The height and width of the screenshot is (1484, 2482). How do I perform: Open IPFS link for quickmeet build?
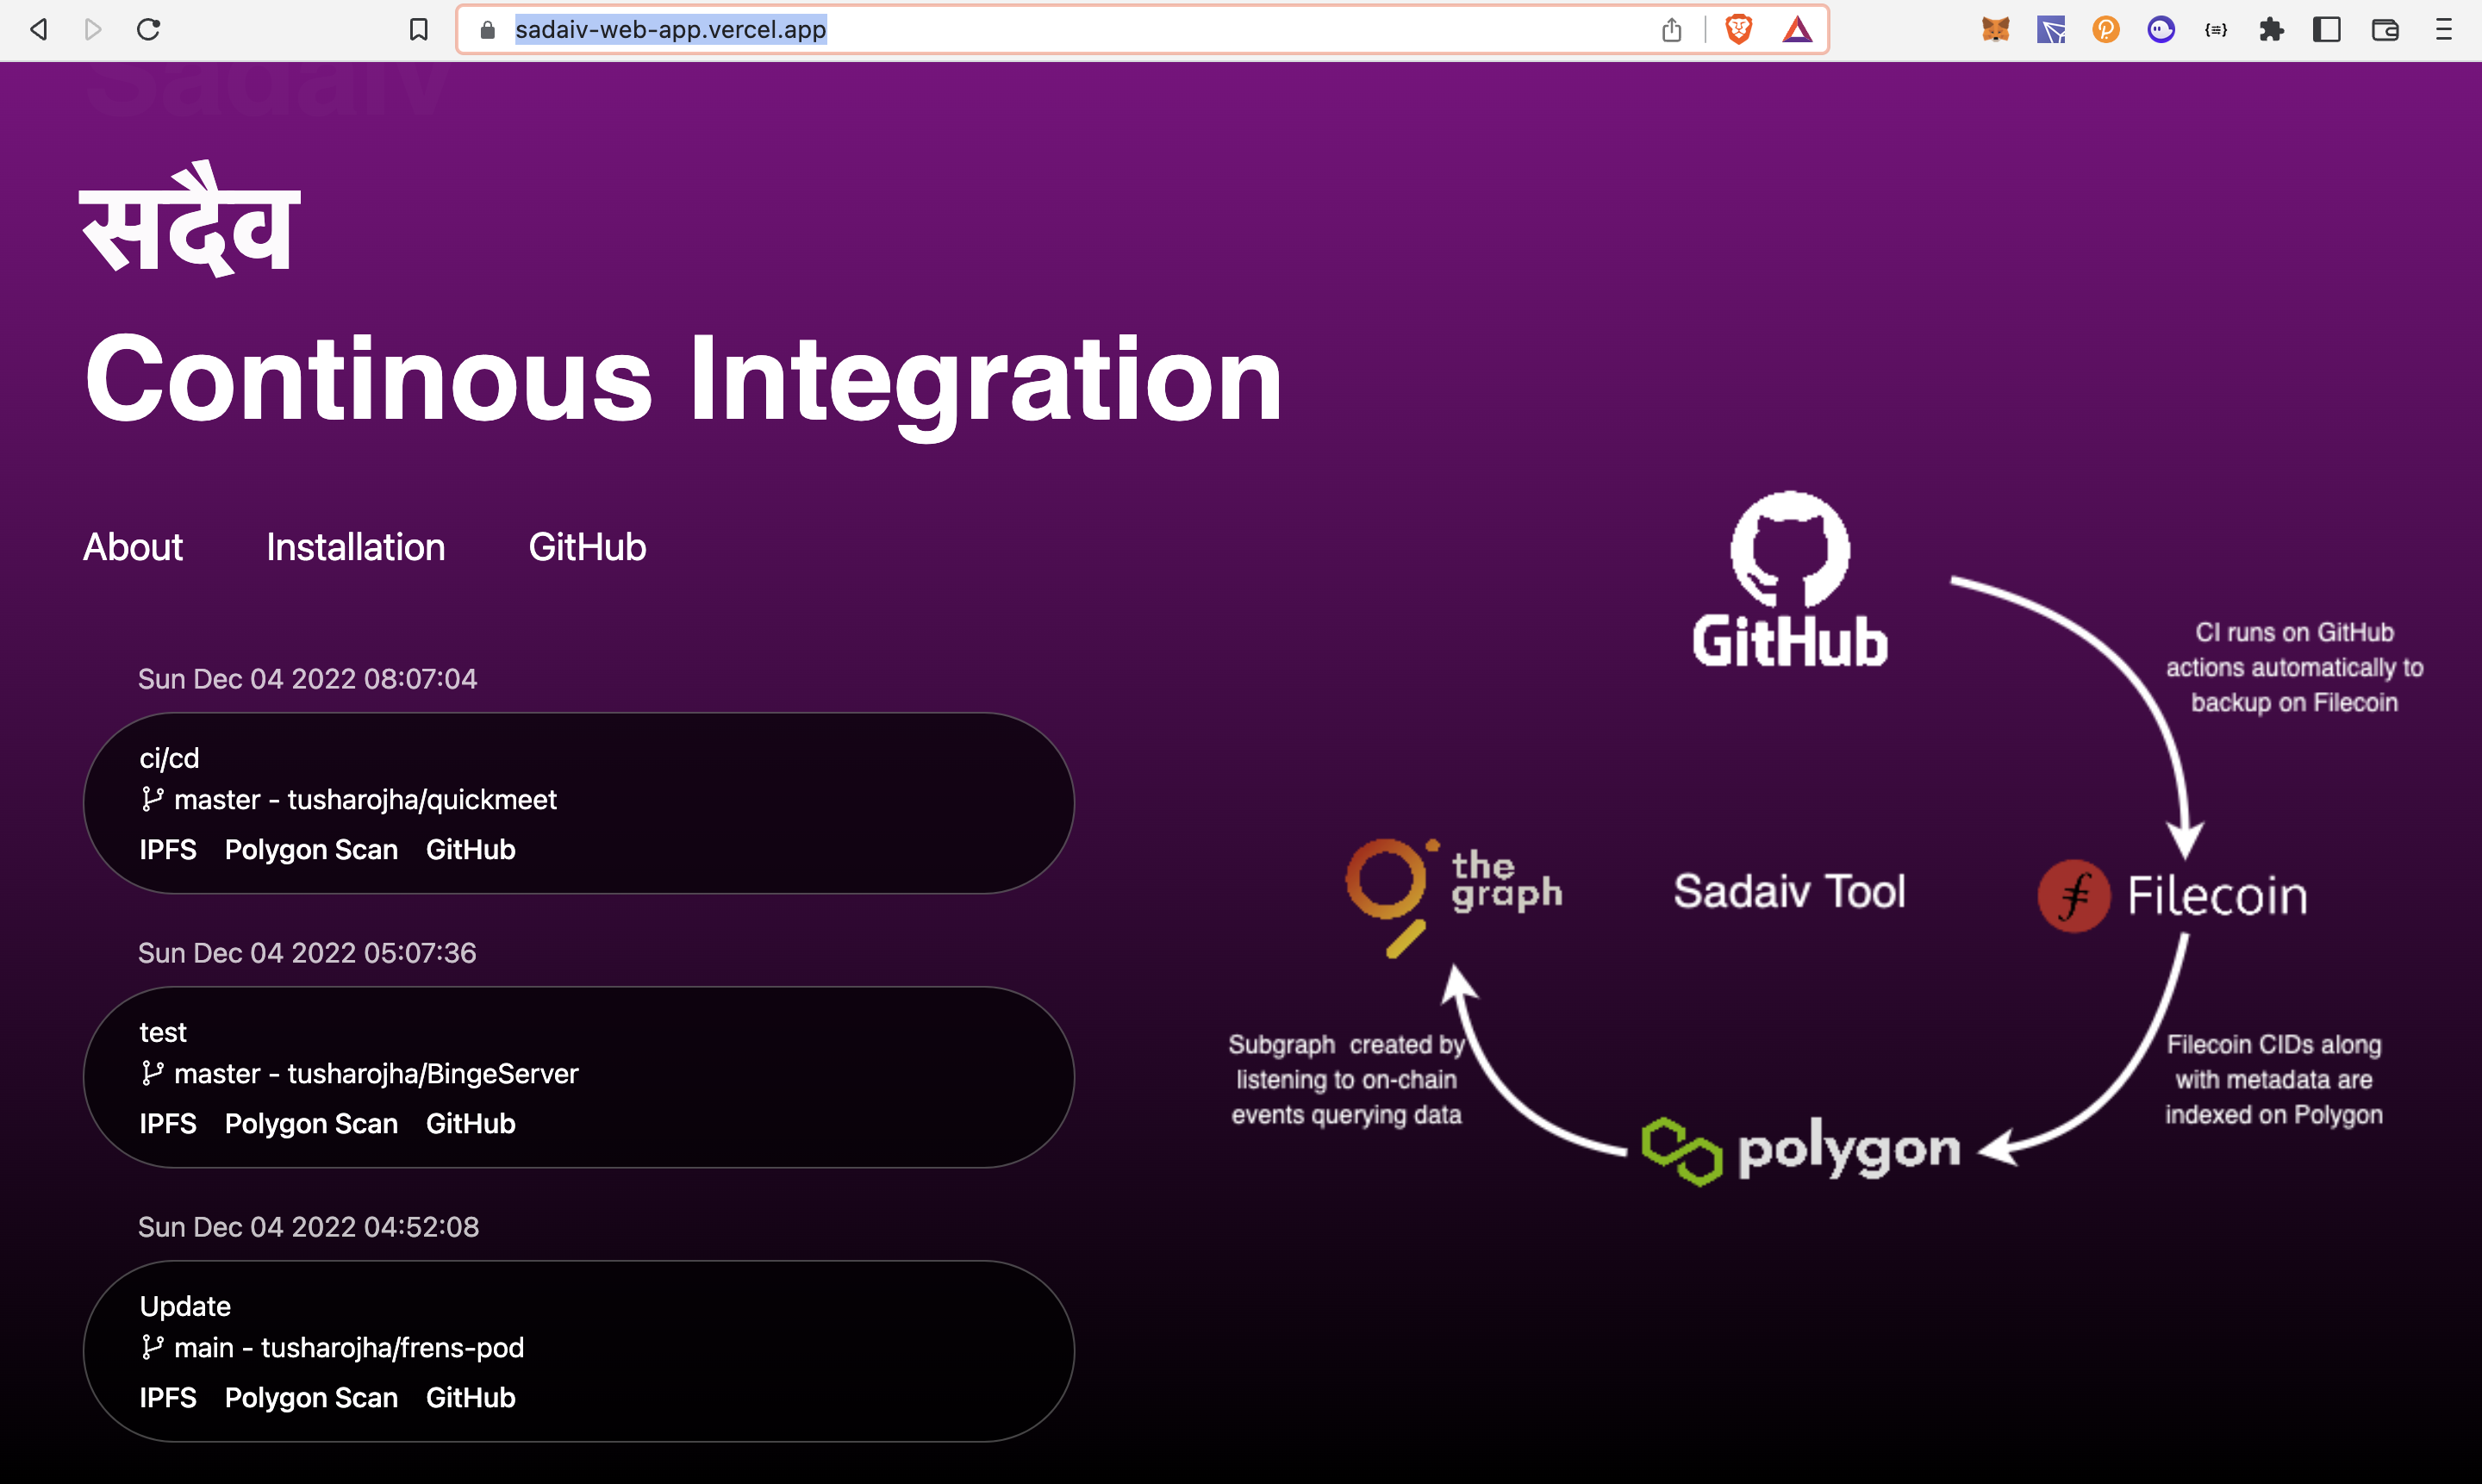pyautogui.click(x=168, y=849)
